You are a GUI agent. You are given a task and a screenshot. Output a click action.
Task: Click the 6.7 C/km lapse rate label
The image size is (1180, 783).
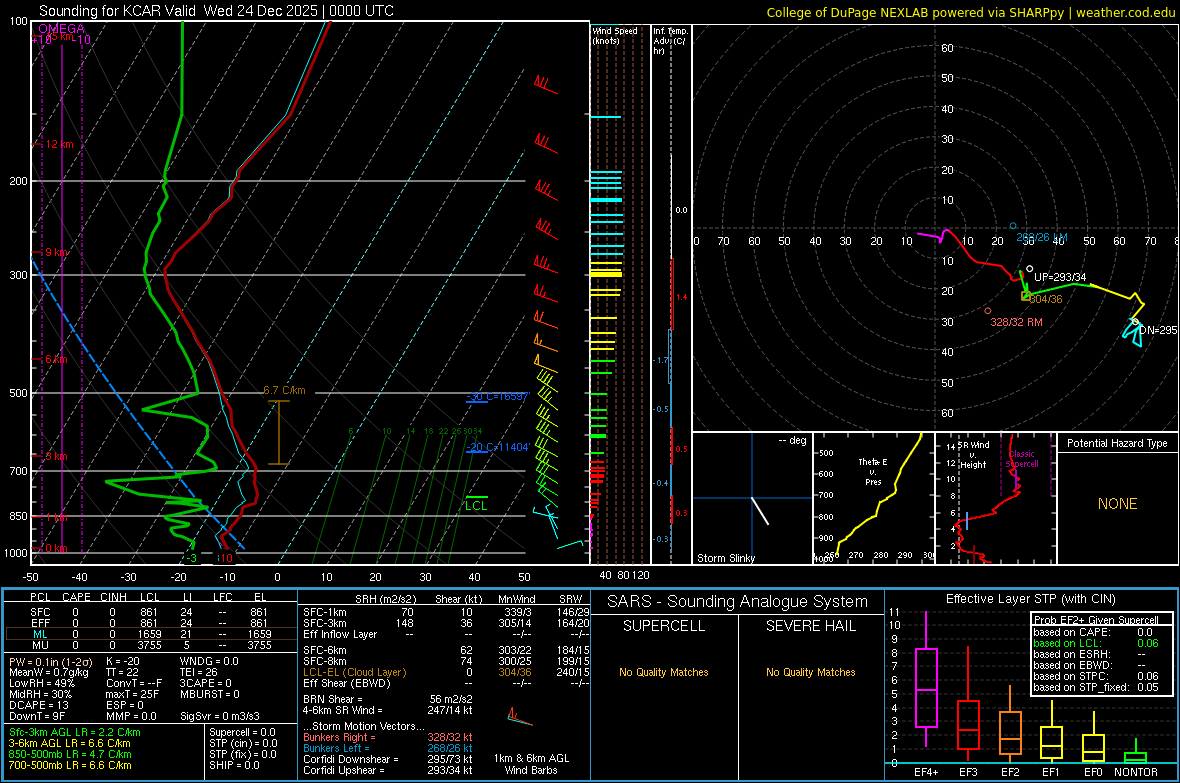(x=284, y=390)
